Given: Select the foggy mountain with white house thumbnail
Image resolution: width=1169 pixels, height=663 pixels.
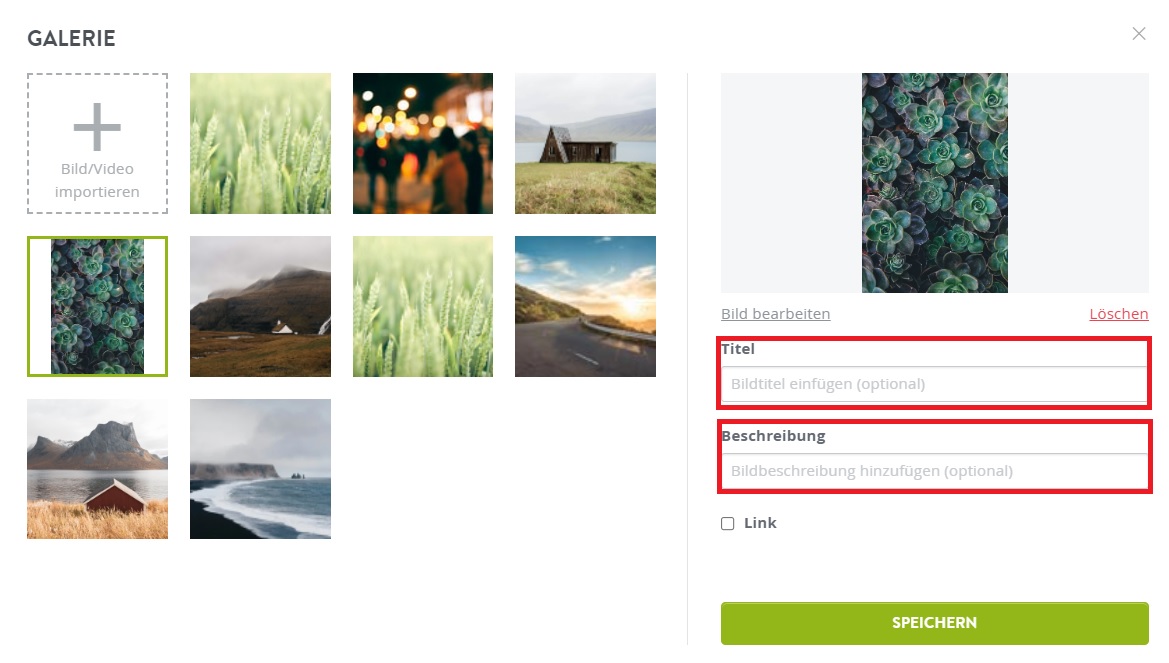Looking at the screenshot, I should 260,307.
